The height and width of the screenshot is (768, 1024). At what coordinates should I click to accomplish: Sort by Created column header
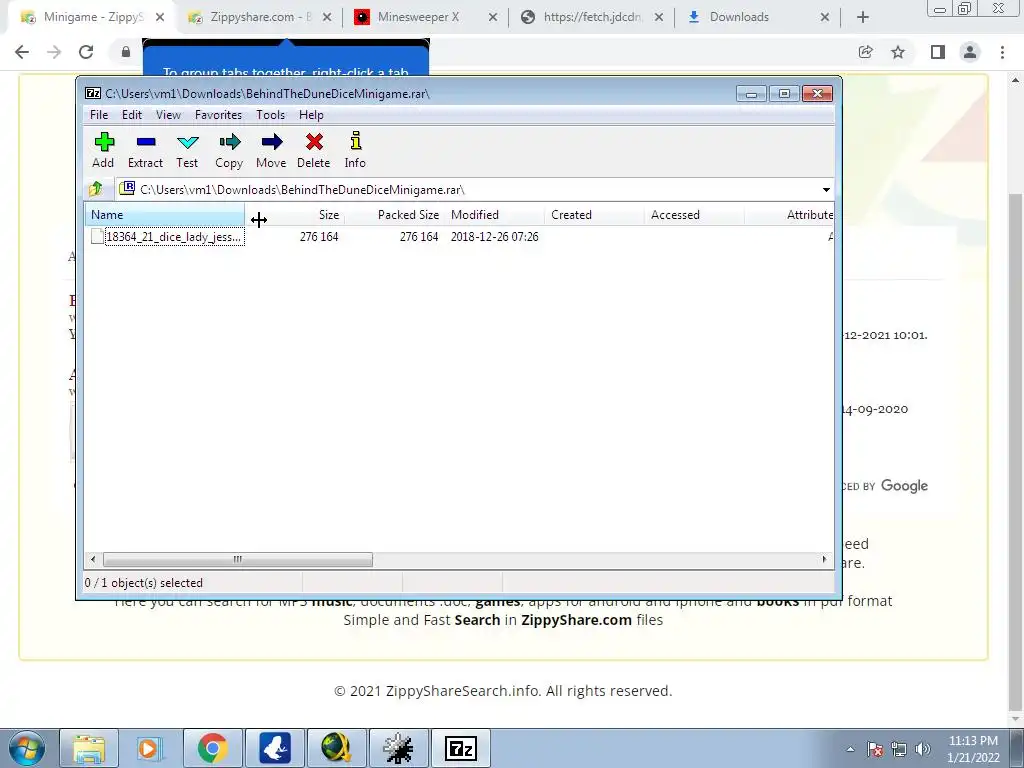pyautogui.click(x=594, y=215)
